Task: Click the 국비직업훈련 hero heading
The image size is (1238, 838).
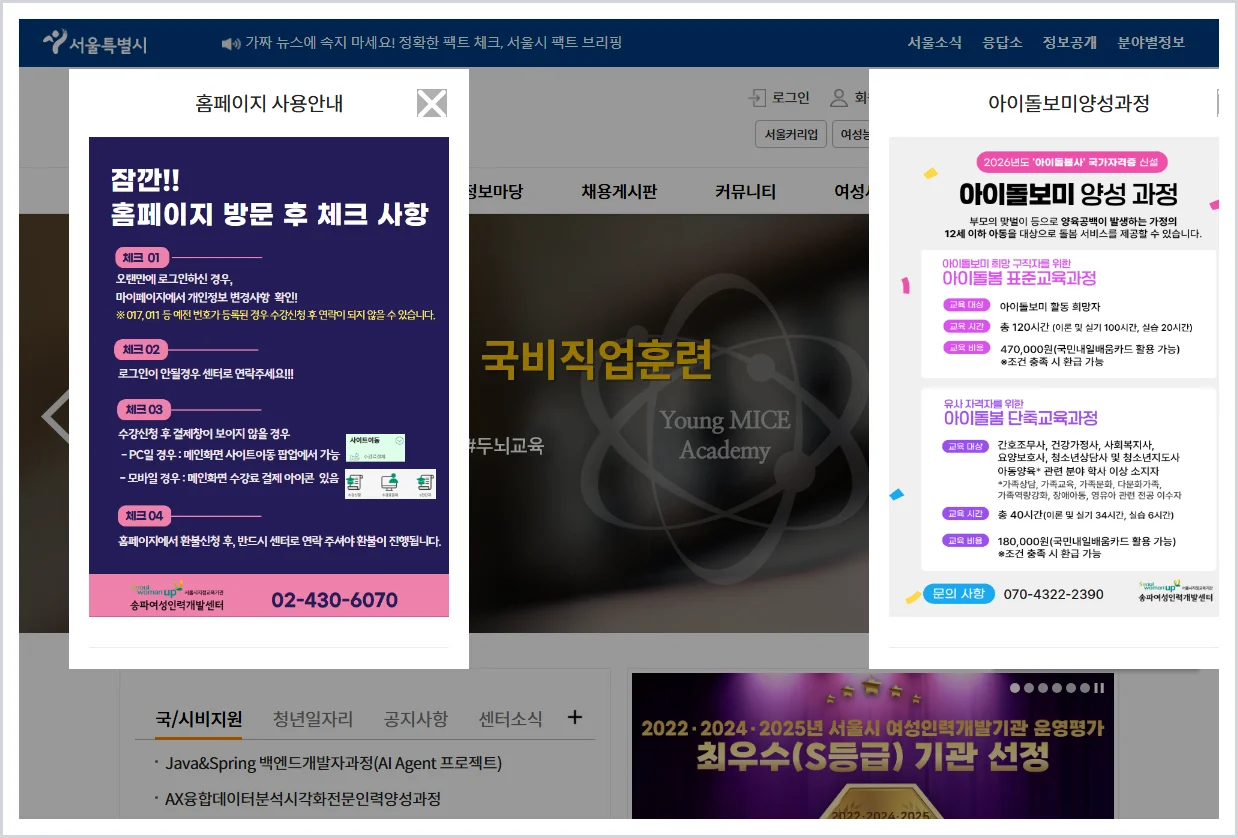Action: tap(596, 360)
